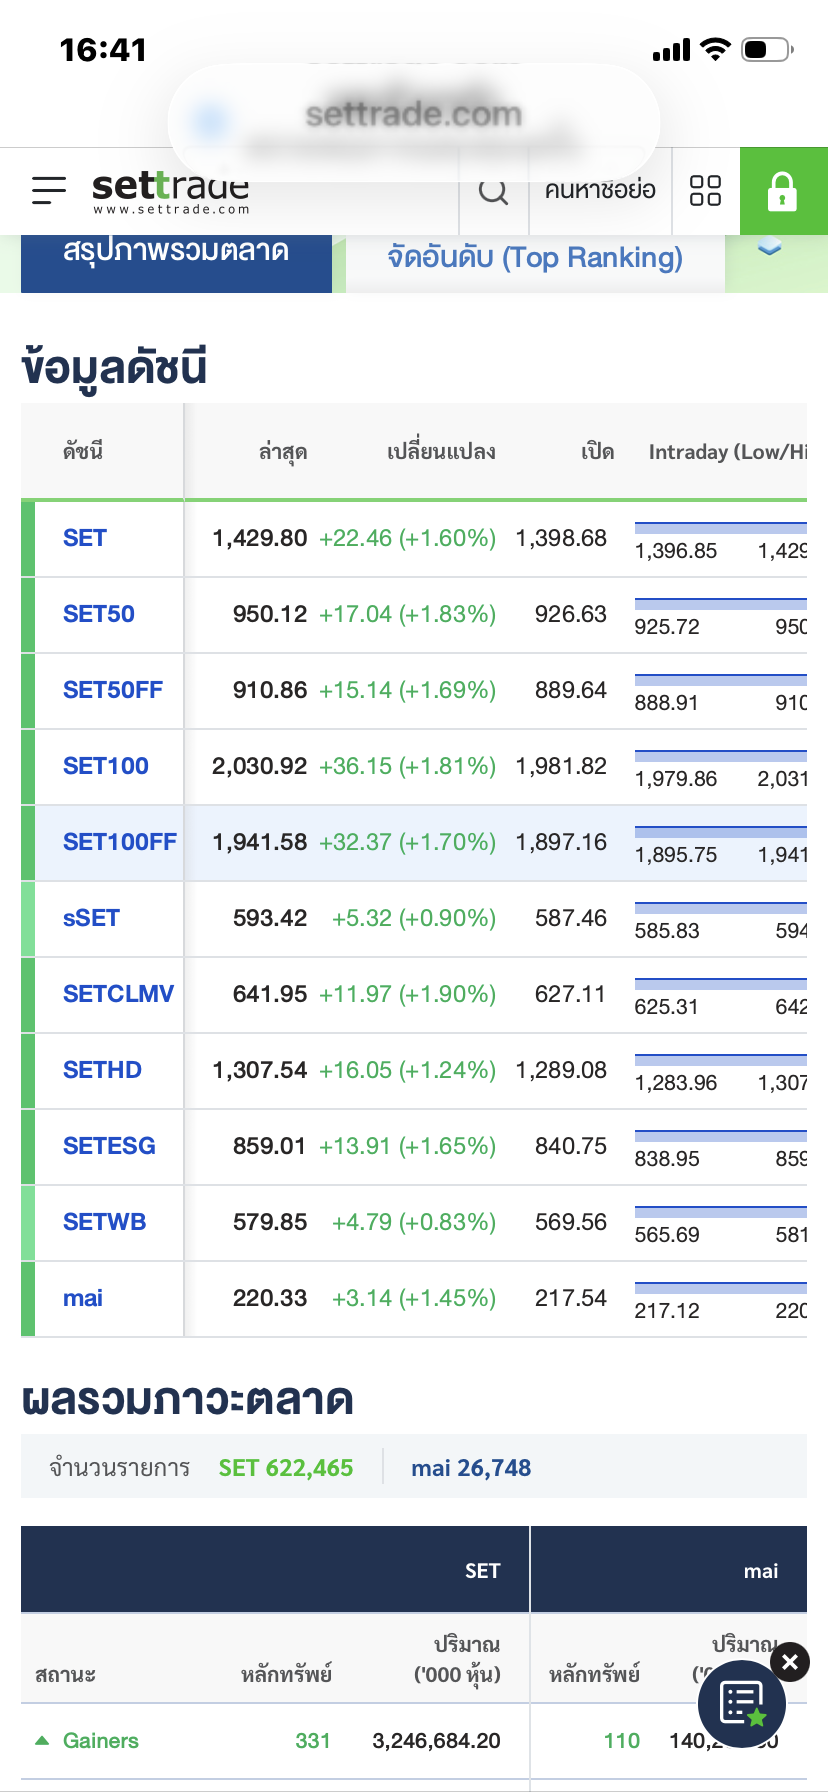Viewport: 828px width, 1792px height.
Task: Open the mai index link
Action: click(x=83, y=1298)
